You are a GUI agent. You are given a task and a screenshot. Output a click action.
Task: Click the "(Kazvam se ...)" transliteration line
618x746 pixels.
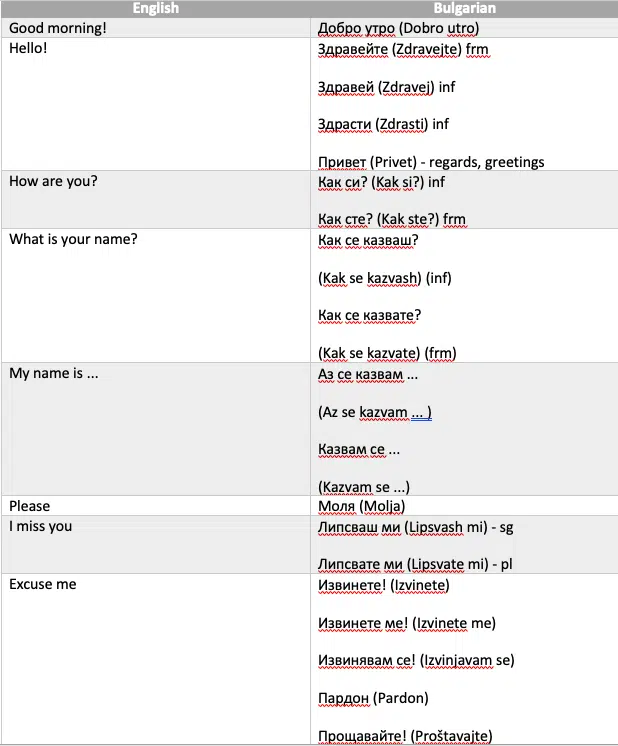click(363, 488)
